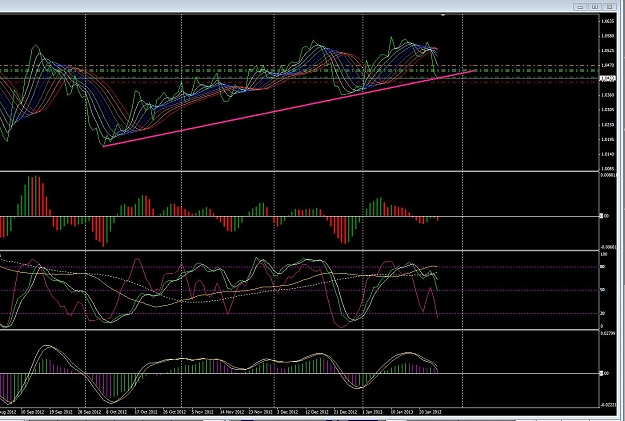This screenshot has width=625, height=421.
Task: Click price level 1.0470 on the scale
Action: pos(608,65)
